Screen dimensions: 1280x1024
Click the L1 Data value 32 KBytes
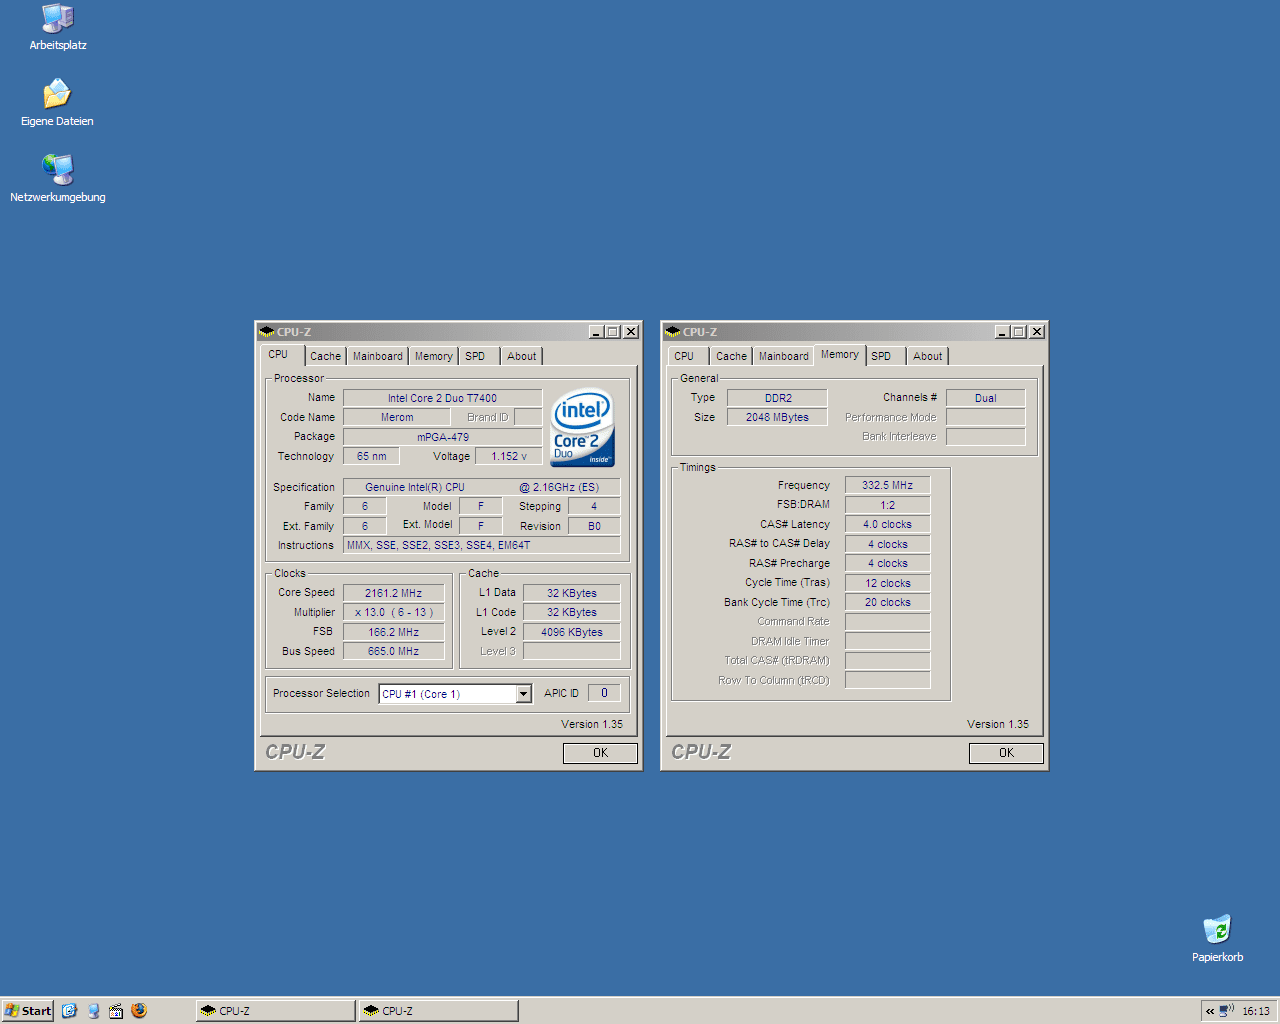tap(571, 593)
